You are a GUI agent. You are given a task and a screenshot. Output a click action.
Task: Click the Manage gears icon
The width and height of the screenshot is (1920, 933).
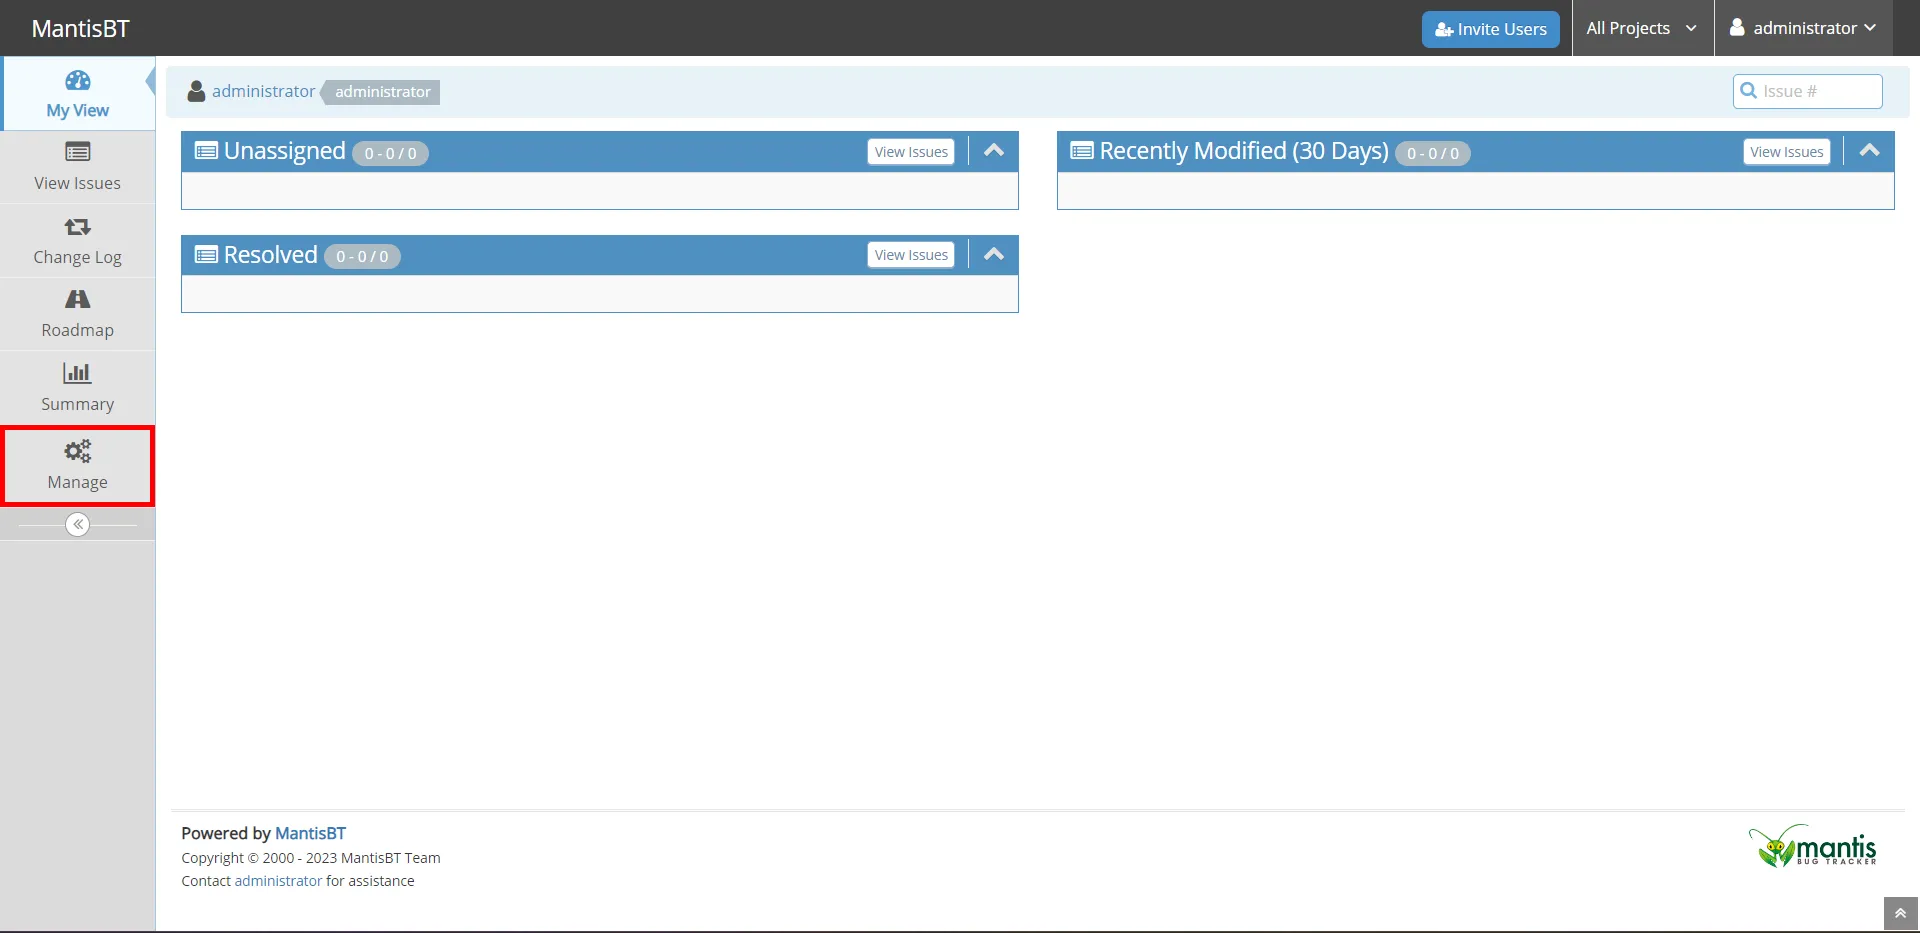click(78, 451)
